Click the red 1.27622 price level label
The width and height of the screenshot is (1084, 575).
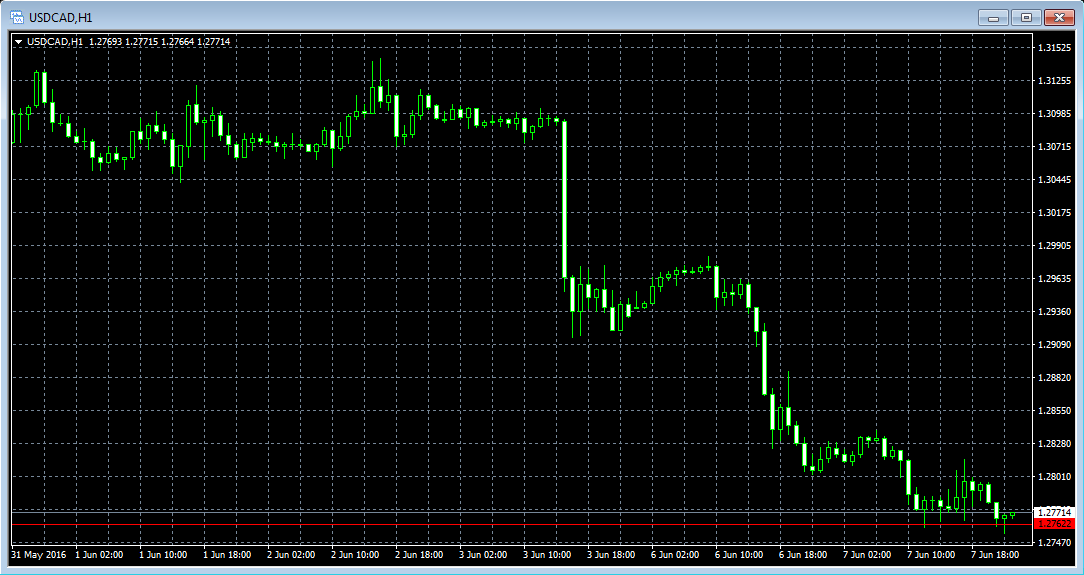[x=1054, y=524]
